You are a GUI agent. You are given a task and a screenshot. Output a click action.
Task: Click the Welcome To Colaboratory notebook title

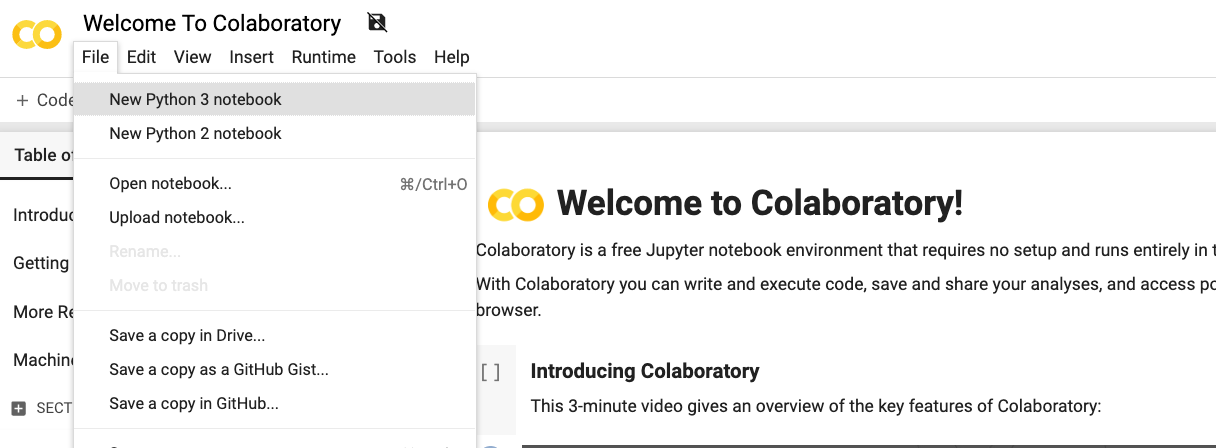(x=212, y=23)
